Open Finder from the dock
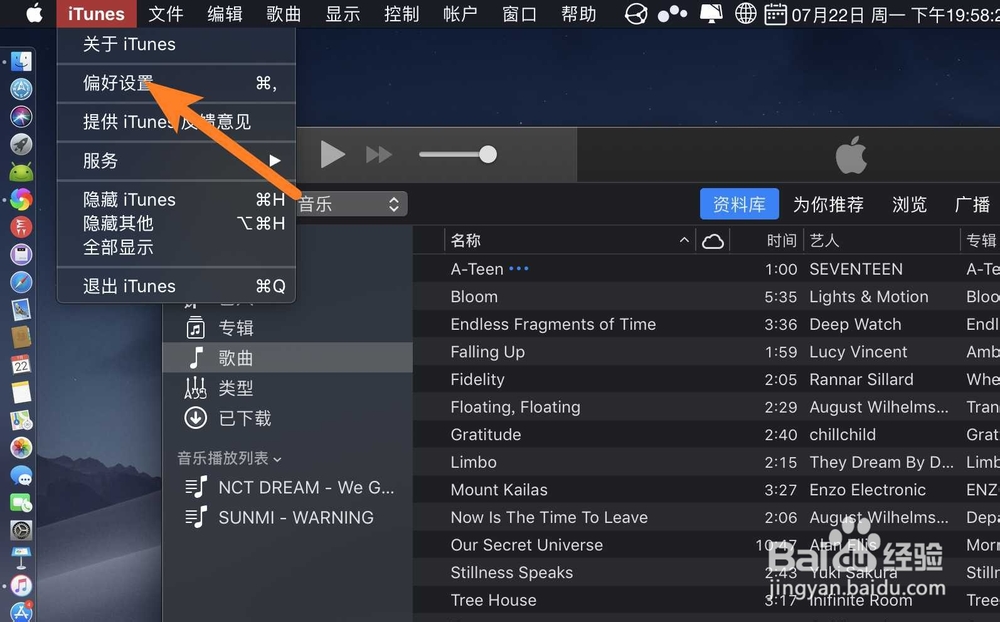 [22, 61]
